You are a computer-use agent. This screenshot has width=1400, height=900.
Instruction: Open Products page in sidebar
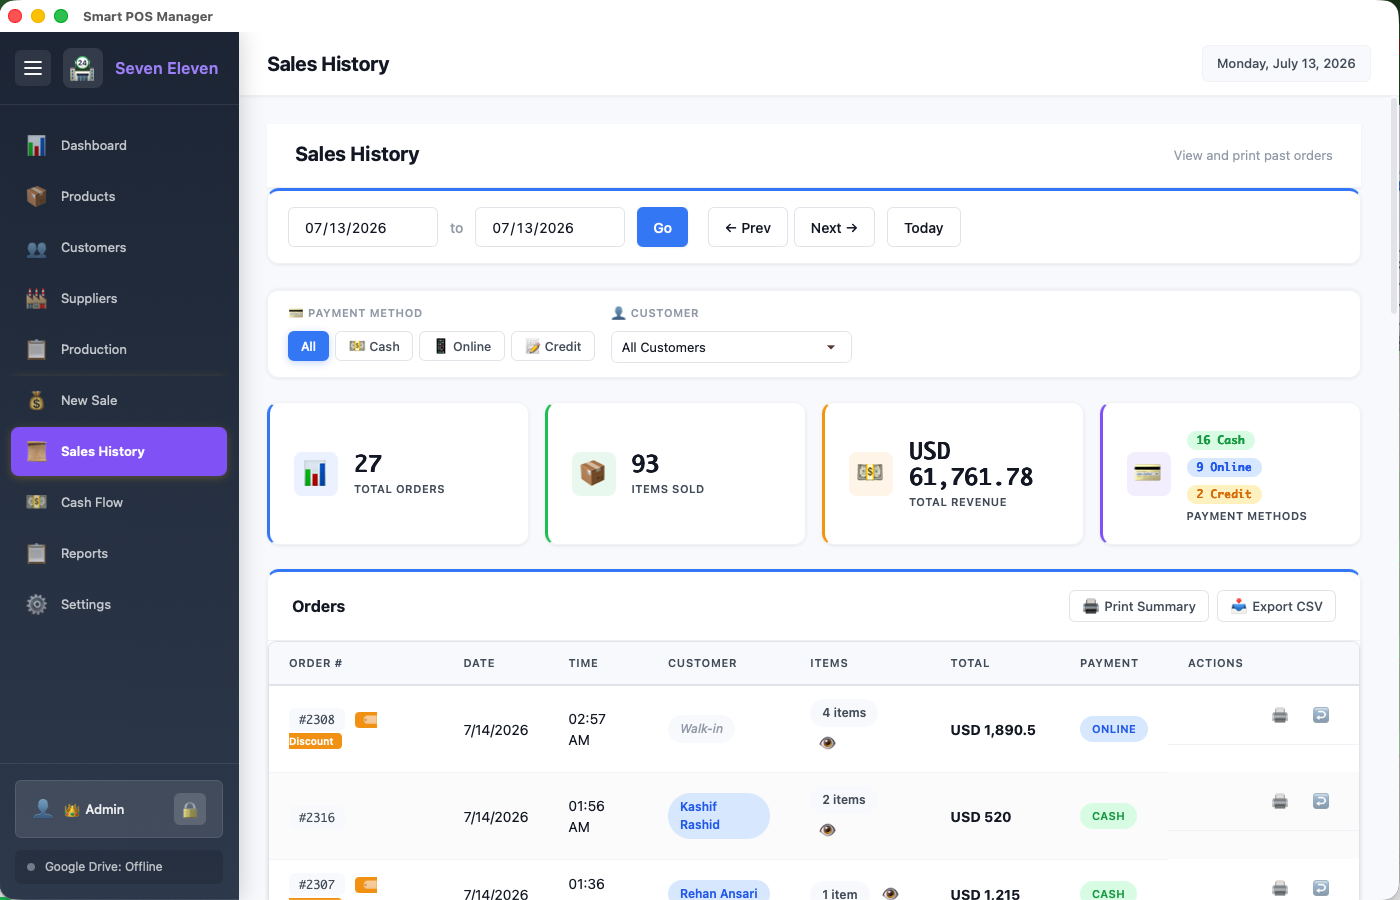coord(119,196)
